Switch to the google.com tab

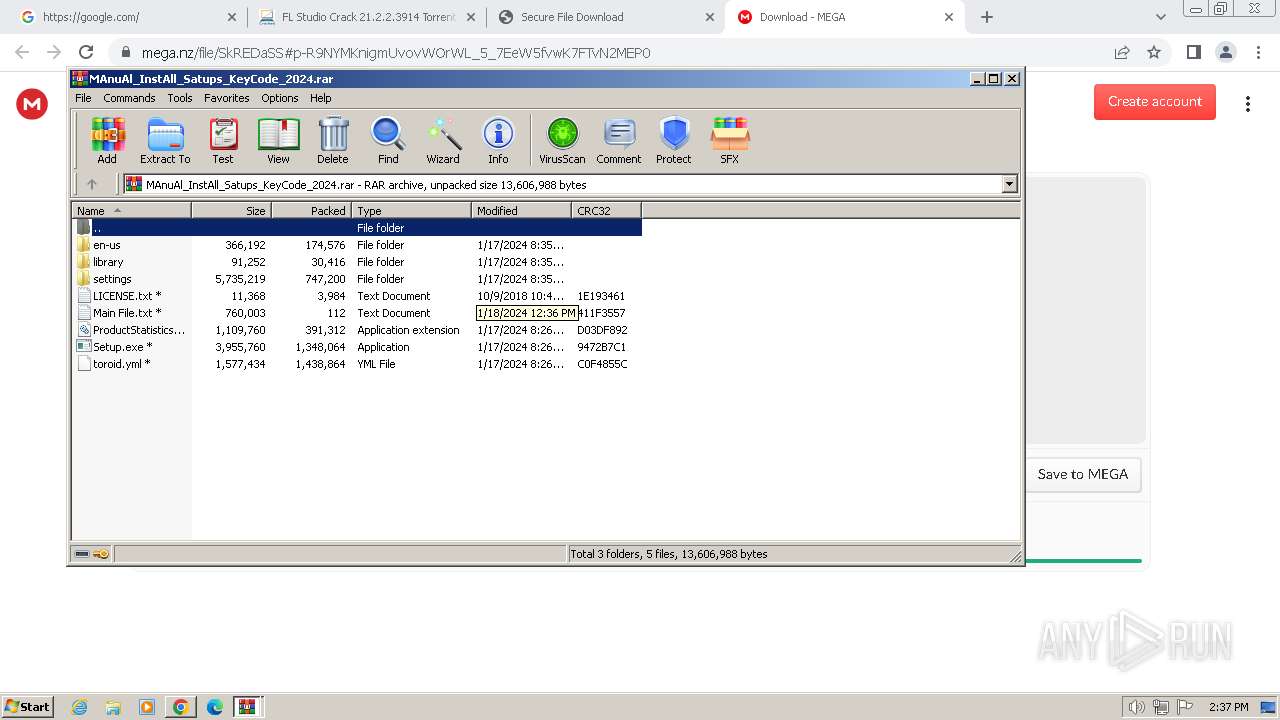tap(128, 17)
